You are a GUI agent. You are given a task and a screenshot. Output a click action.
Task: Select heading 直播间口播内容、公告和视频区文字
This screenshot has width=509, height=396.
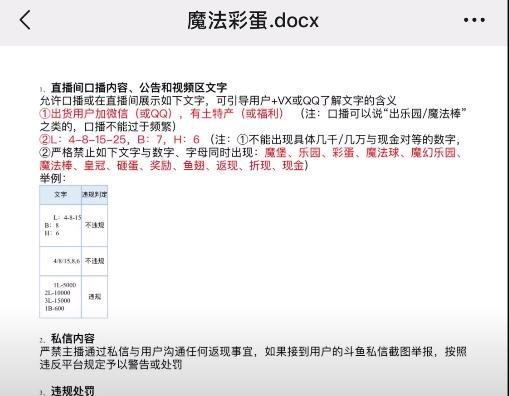[139, 88]
